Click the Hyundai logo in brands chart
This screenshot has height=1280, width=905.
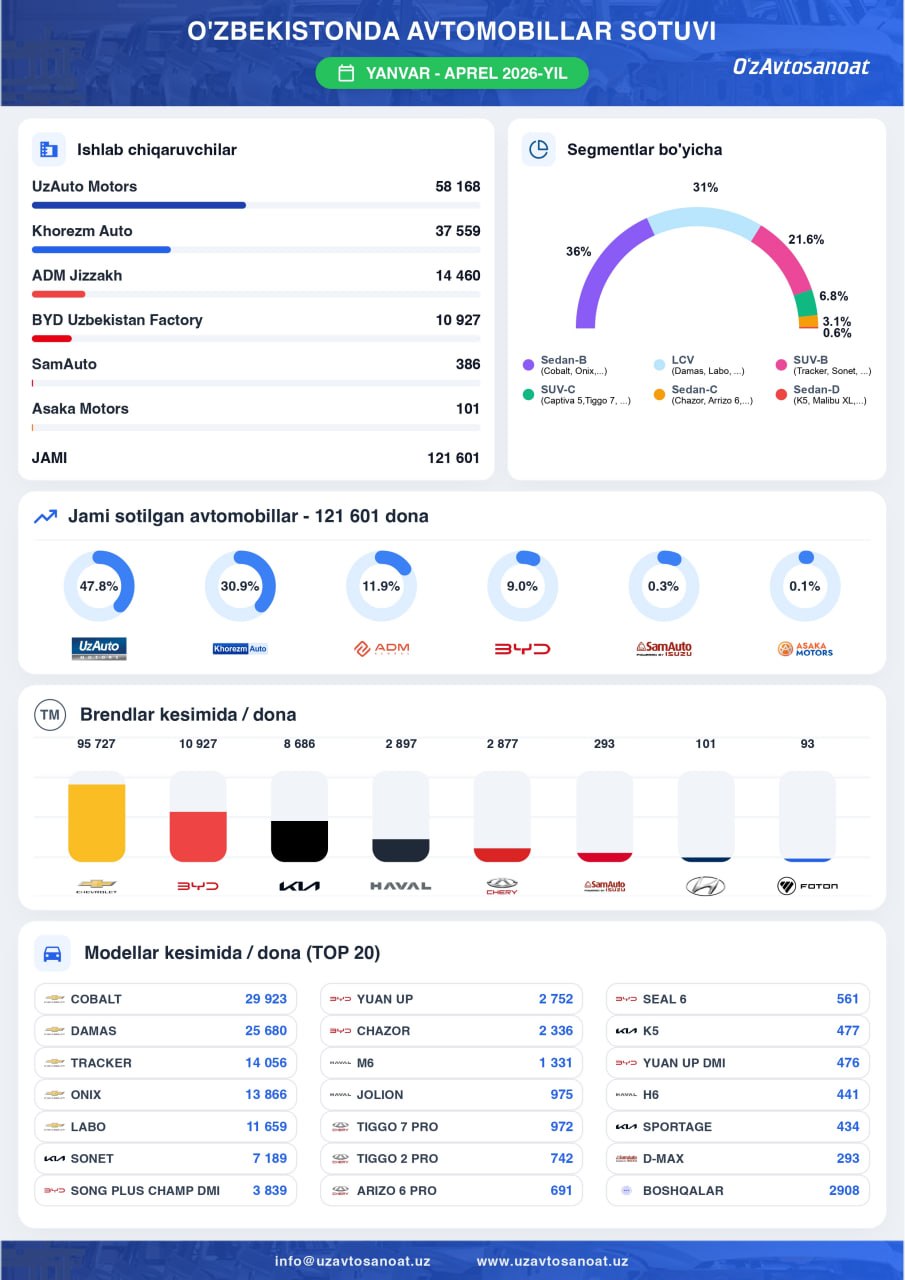(x=706, y=886)
